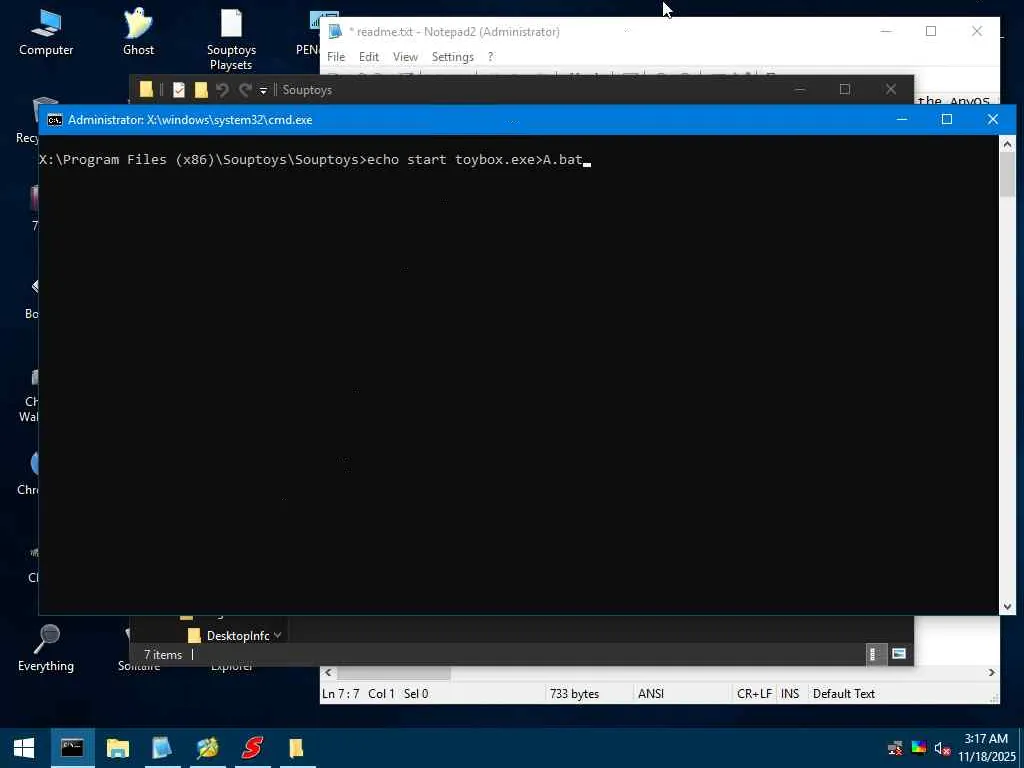The image size is (1024, 768).
Task: Open the Souptoys Playsets desktop icon
Action: tap(231, 39)
